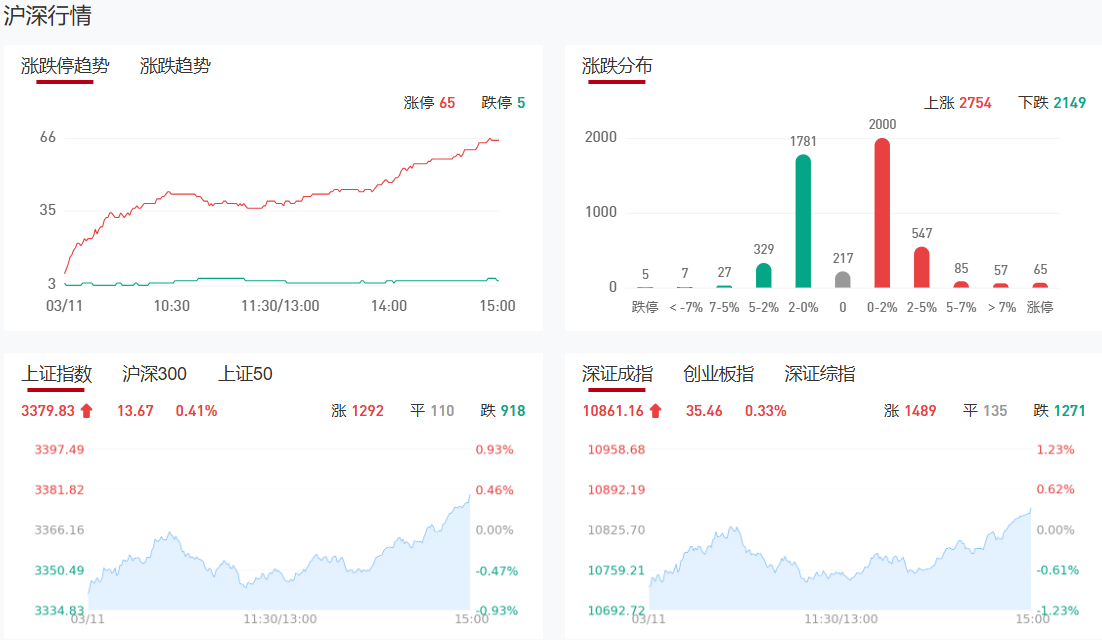Switch to the 涨跌趋势 tab

coord(175,66)
